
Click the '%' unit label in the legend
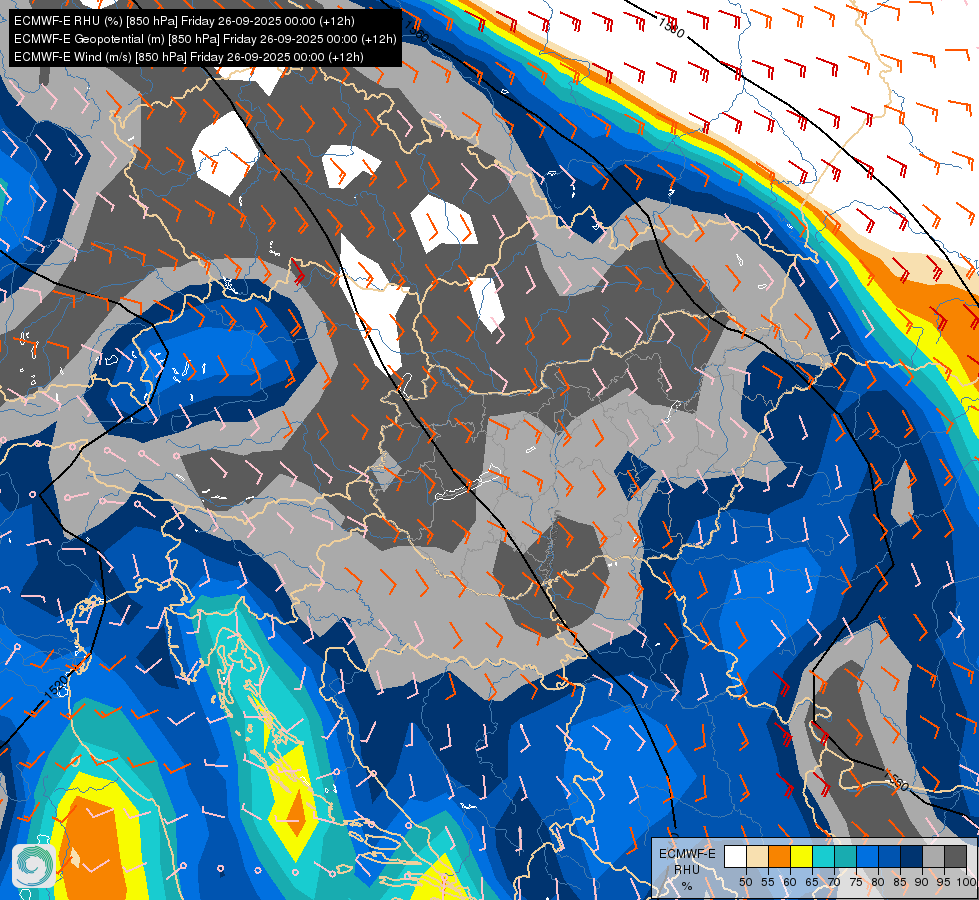[x=687, y=886]
